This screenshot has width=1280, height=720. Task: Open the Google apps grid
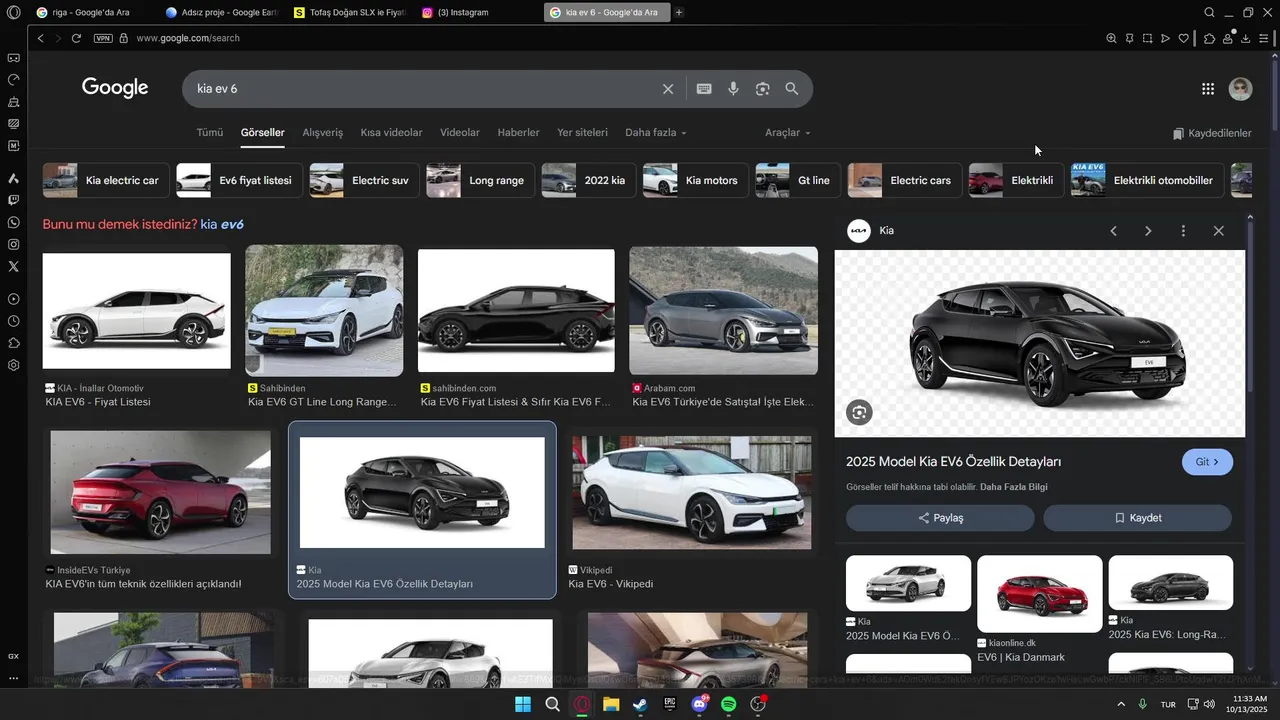tap(1208, 89)
